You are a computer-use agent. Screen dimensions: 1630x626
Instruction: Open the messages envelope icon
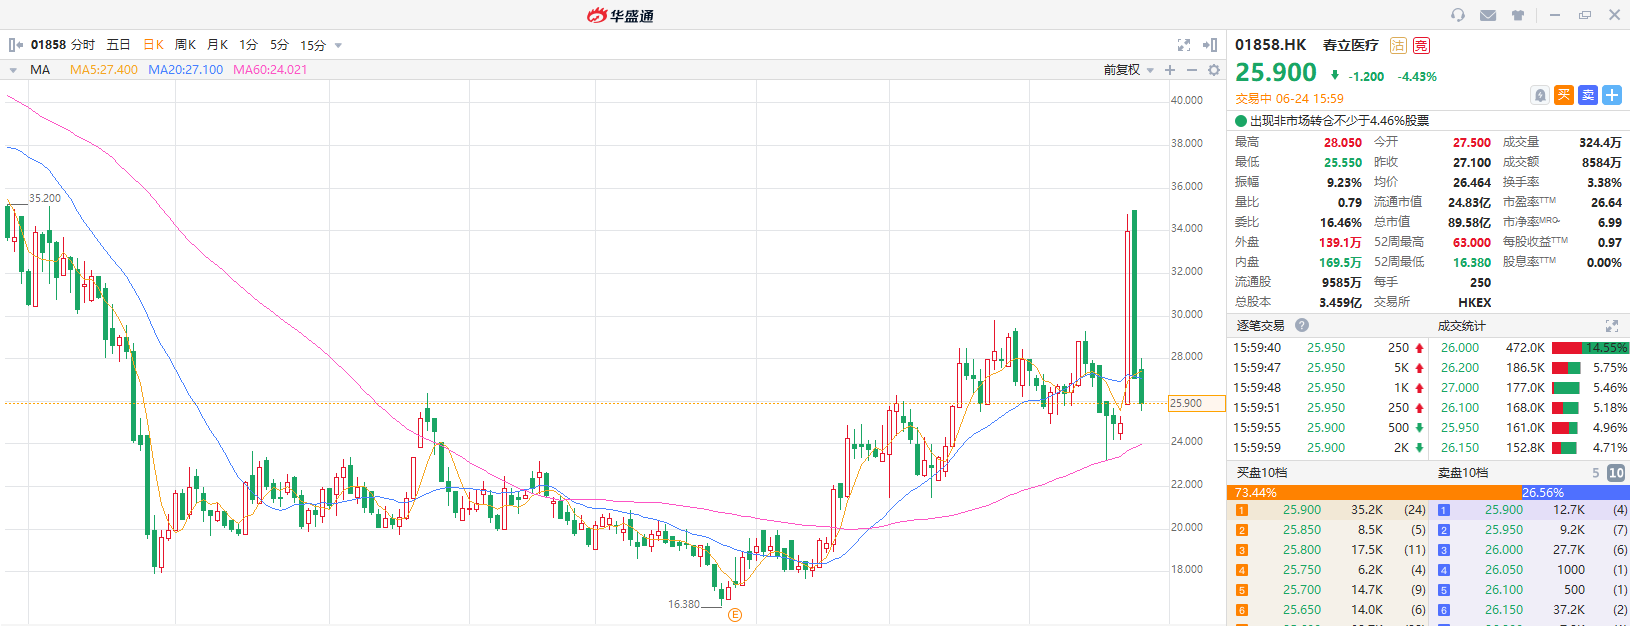1488,15
